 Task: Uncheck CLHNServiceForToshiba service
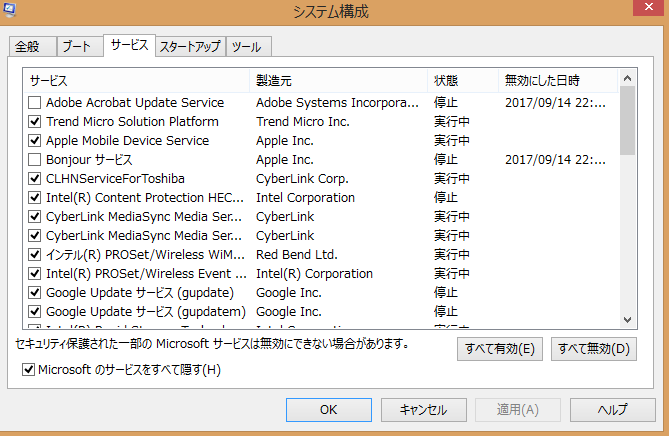tap(35, 179)
